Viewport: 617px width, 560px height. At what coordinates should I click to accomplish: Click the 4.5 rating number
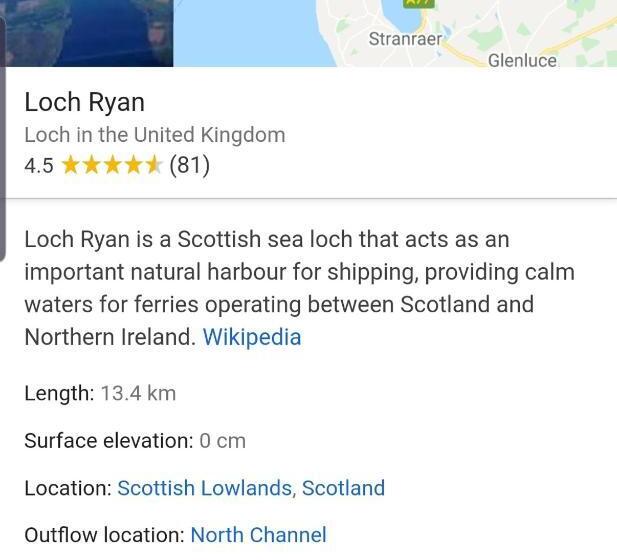point(39,166)
